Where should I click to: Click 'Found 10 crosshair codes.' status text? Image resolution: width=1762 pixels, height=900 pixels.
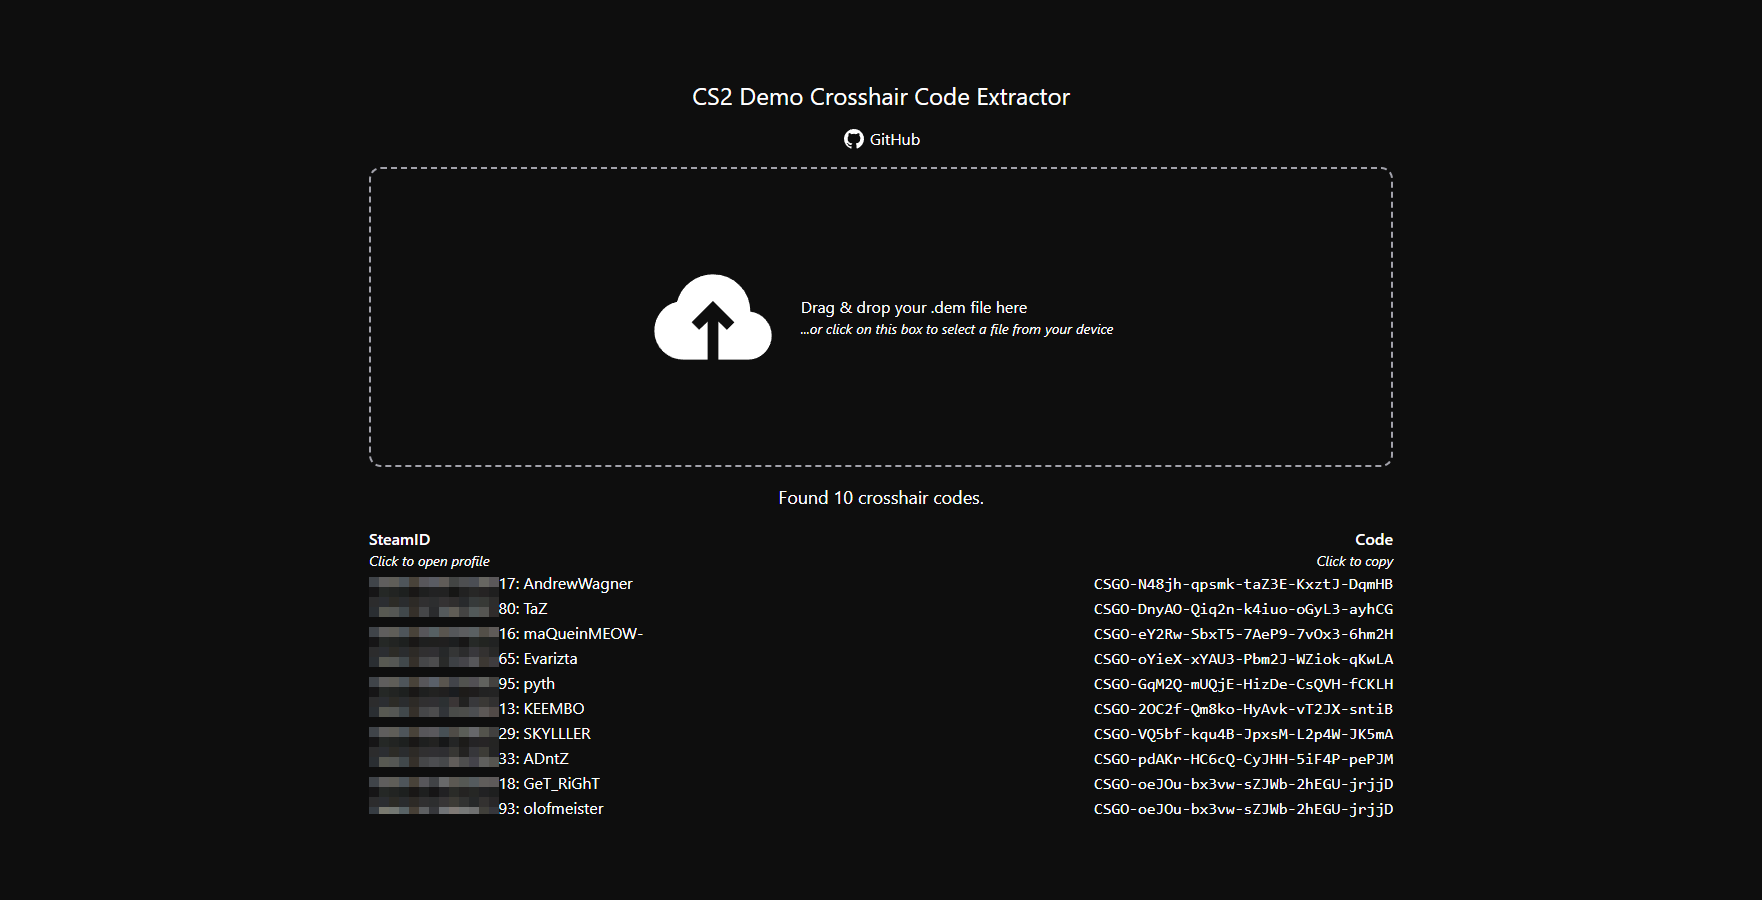point(881,498)
